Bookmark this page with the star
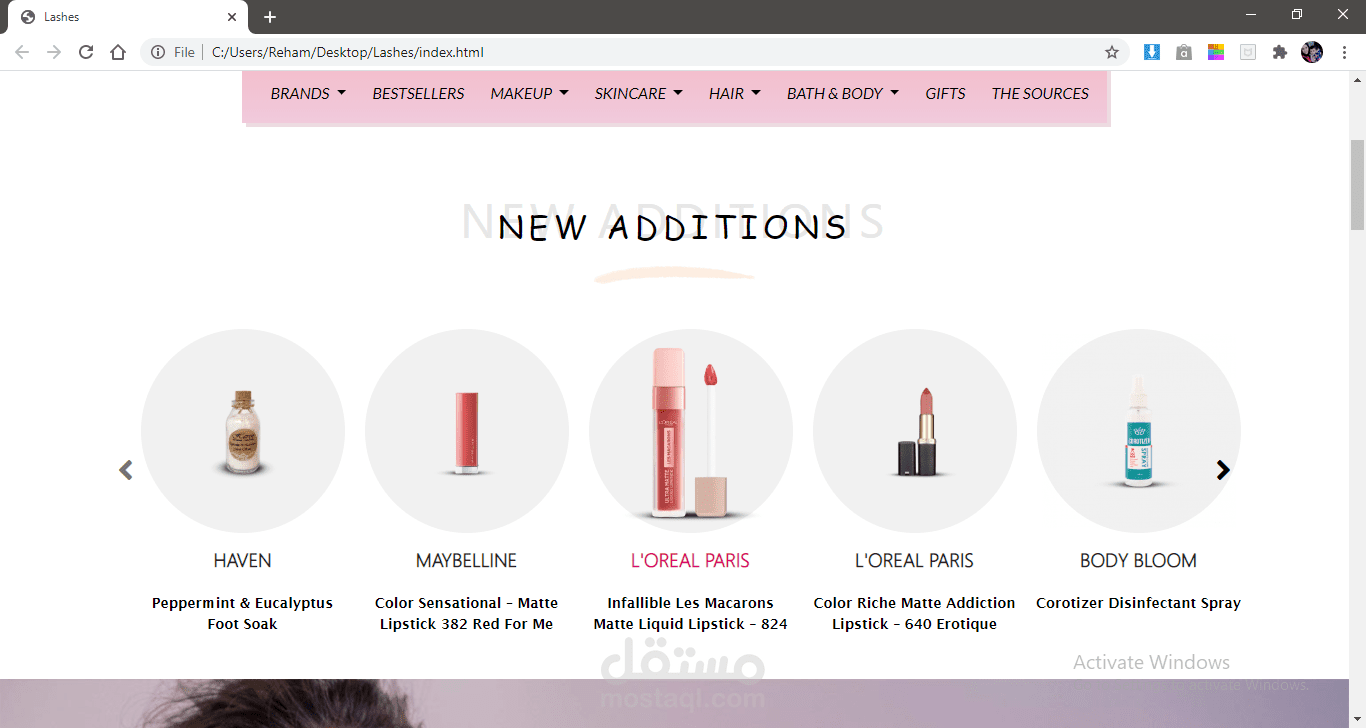The height and width of the screenshot is (728, 1366). pos(1112,52)
